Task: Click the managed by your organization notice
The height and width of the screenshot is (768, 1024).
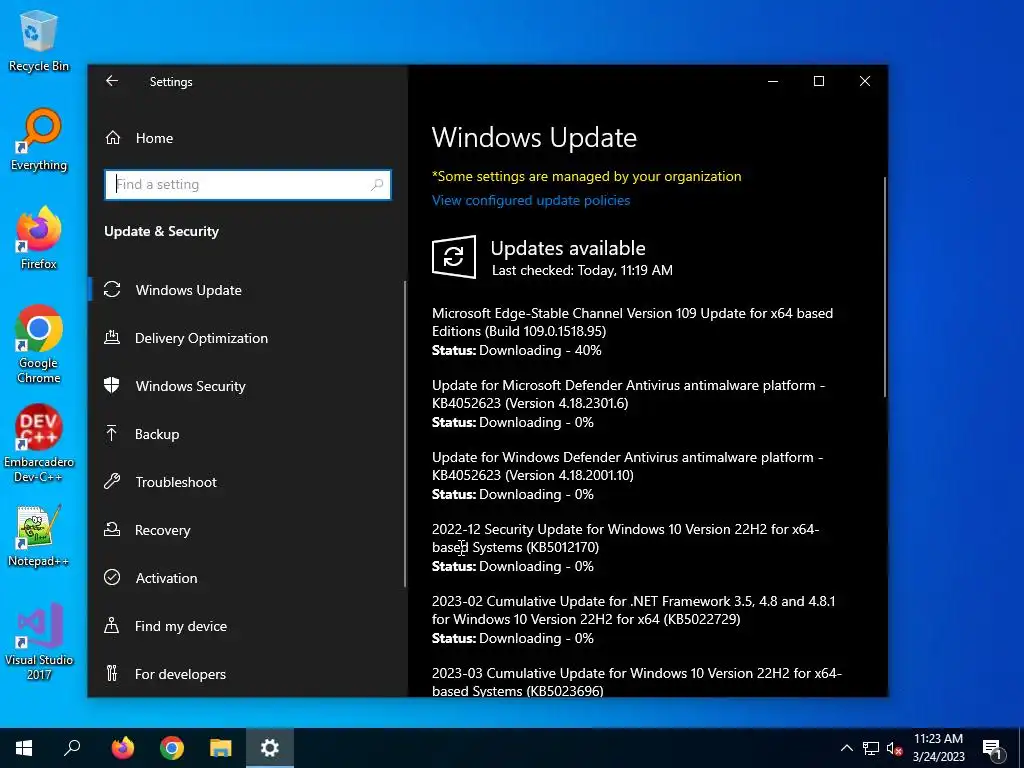Action: point(586,176)
